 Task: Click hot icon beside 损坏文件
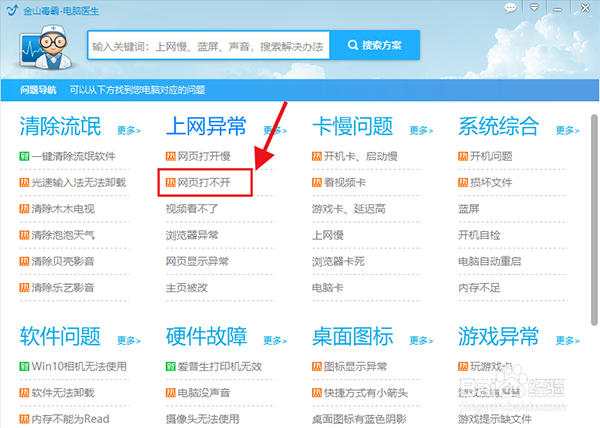tap(463, 182)
